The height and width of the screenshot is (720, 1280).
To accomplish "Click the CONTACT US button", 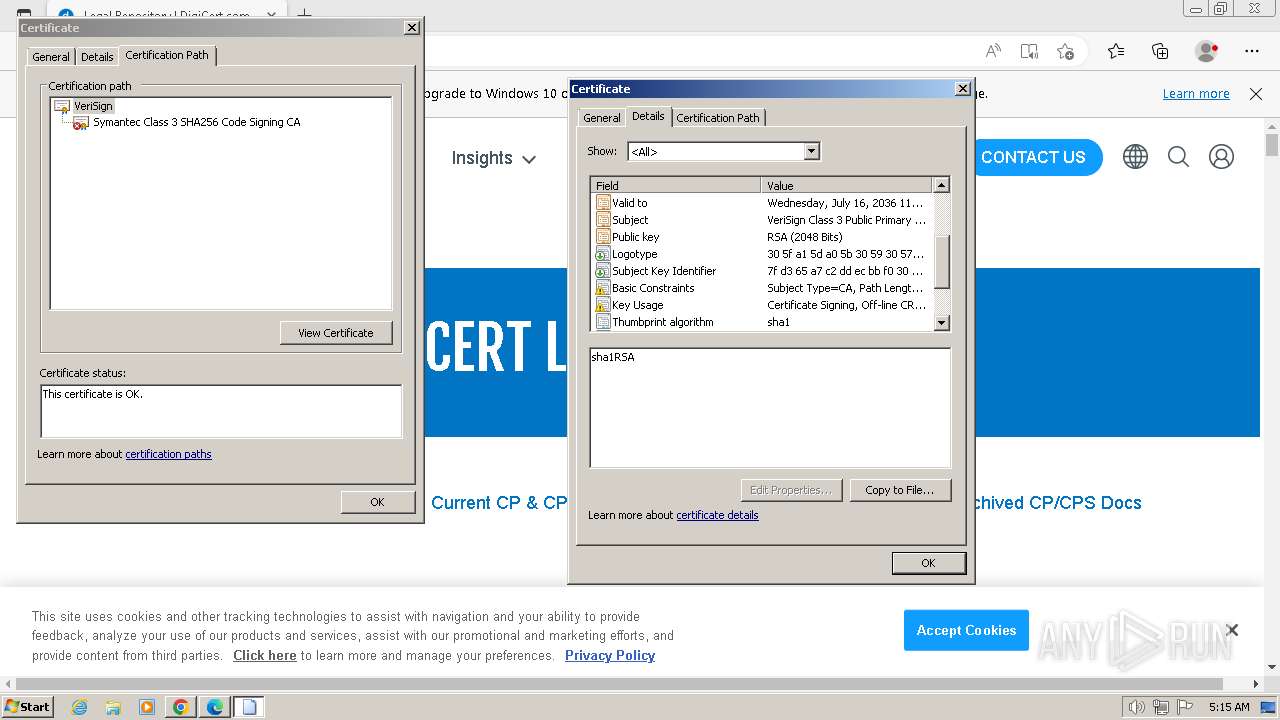I will (x=1033, y=157).
